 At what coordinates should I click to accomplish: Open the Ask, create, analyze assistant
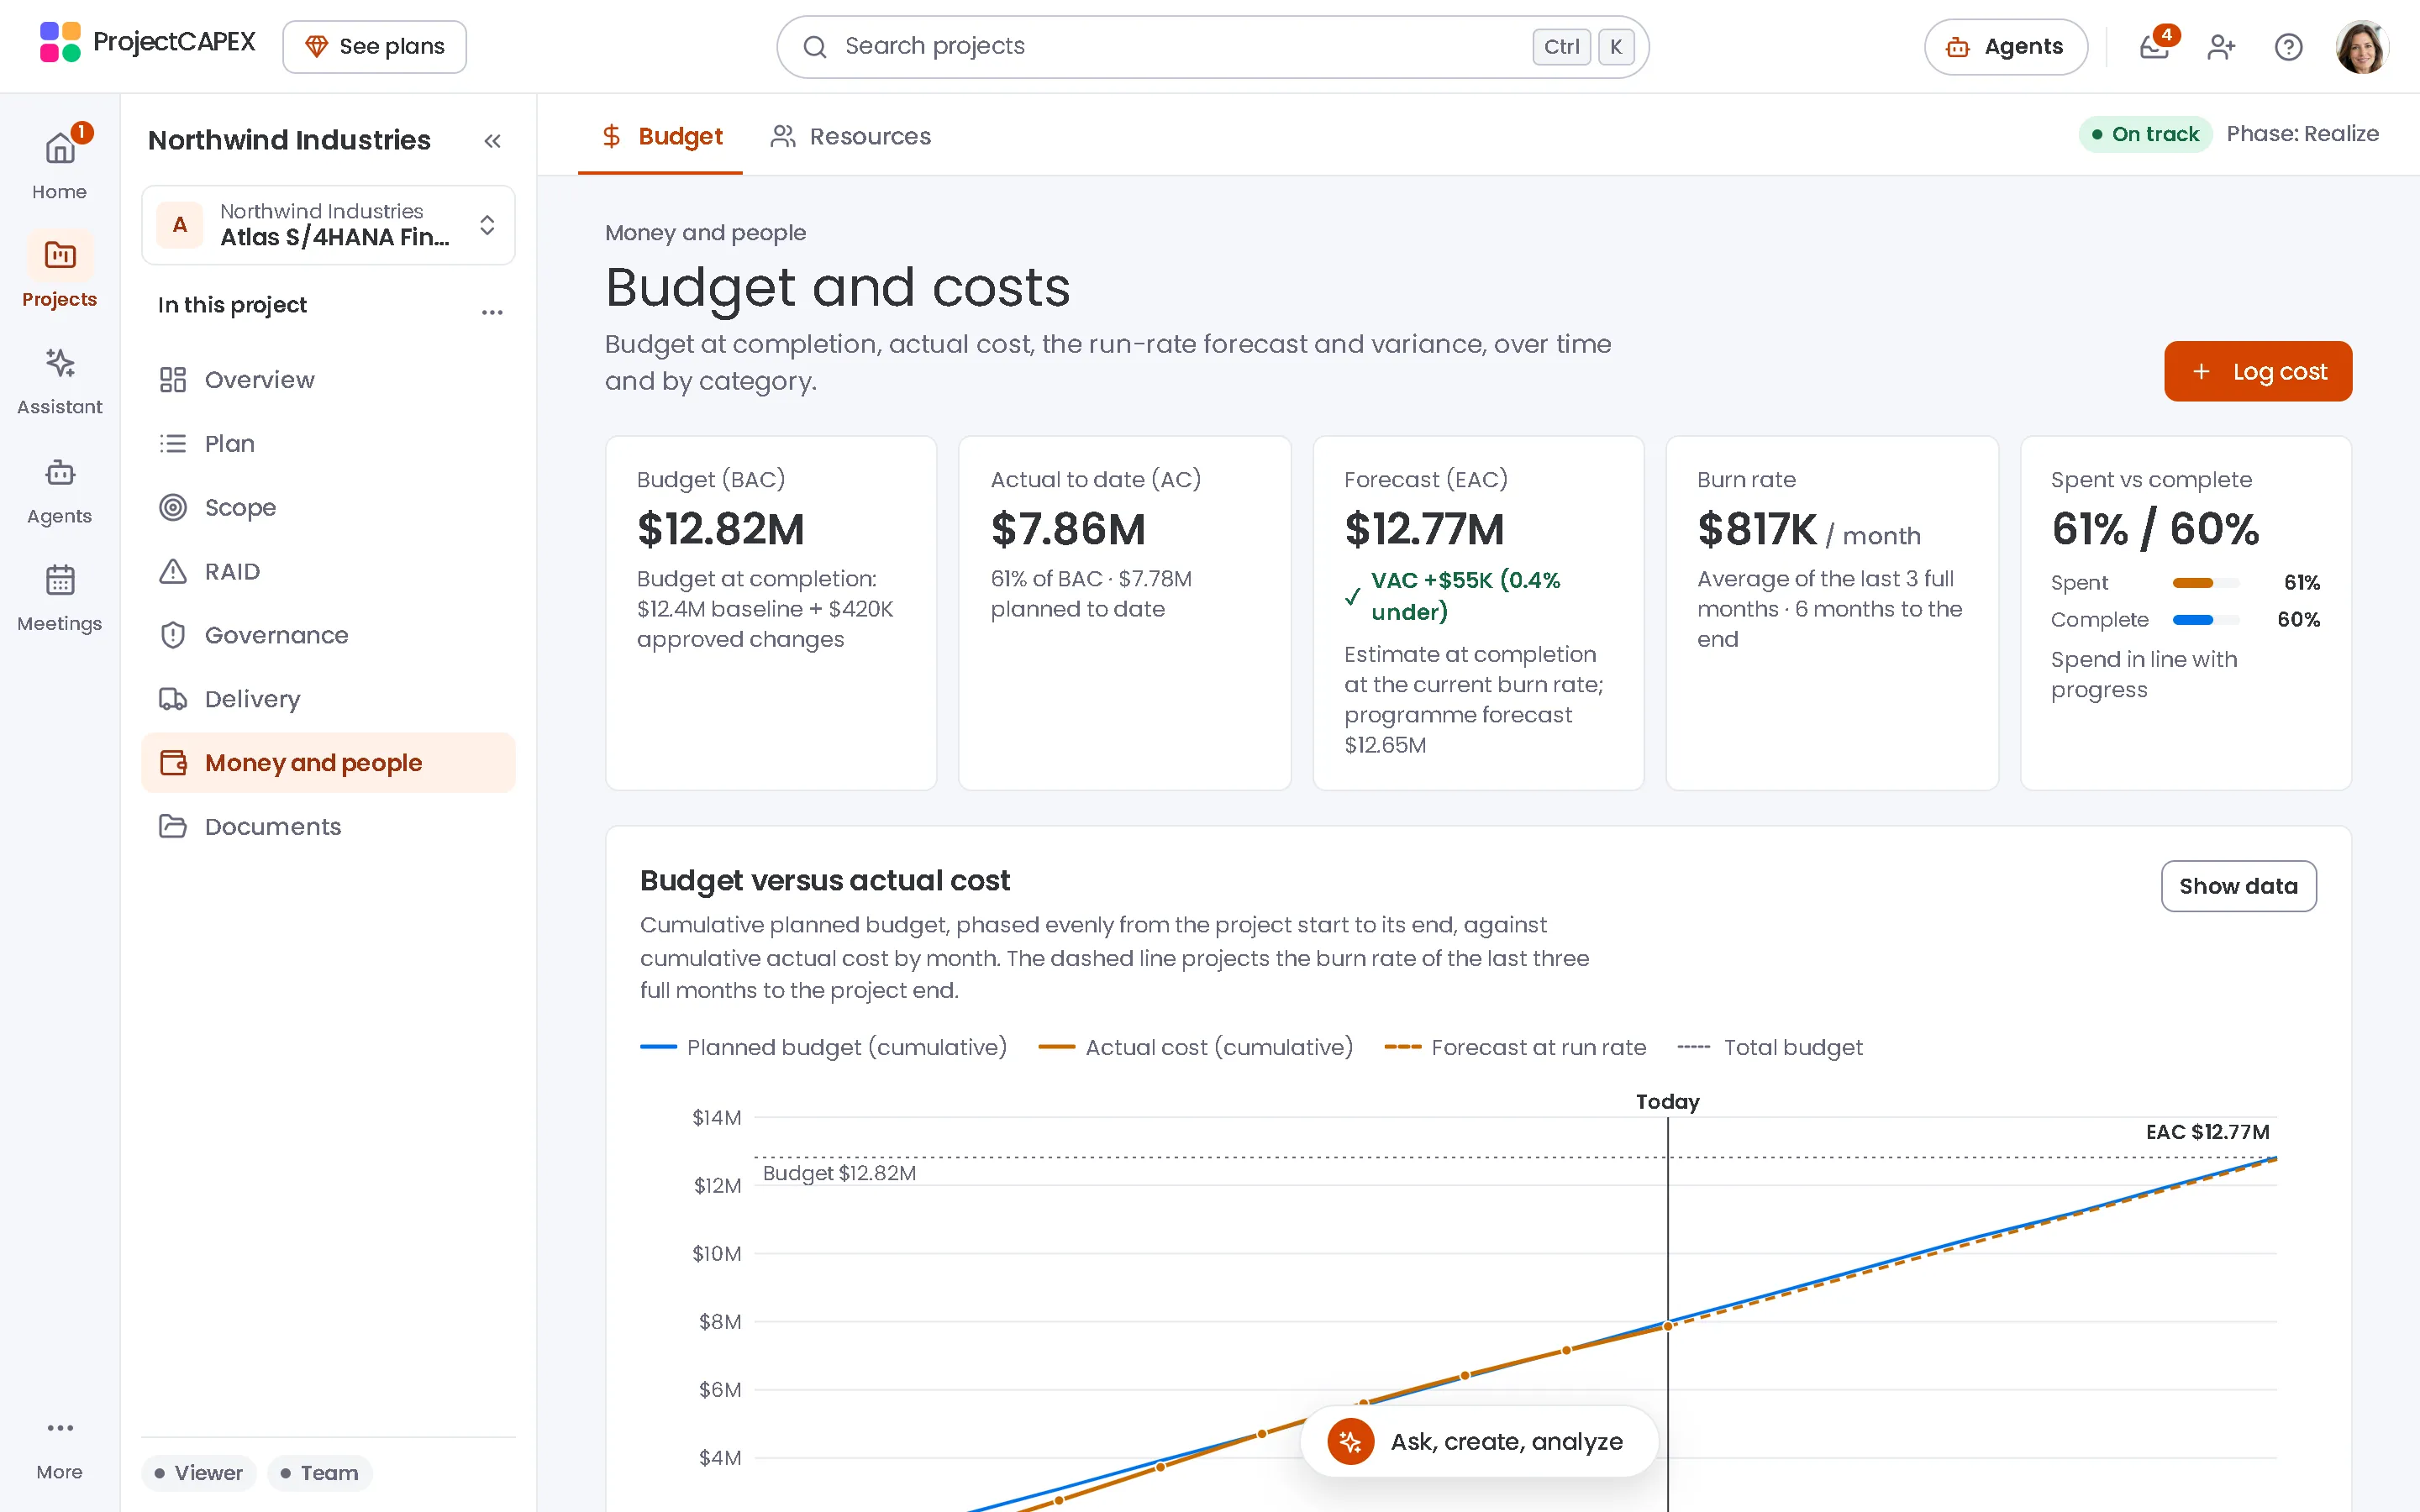pos(1479,1441)
